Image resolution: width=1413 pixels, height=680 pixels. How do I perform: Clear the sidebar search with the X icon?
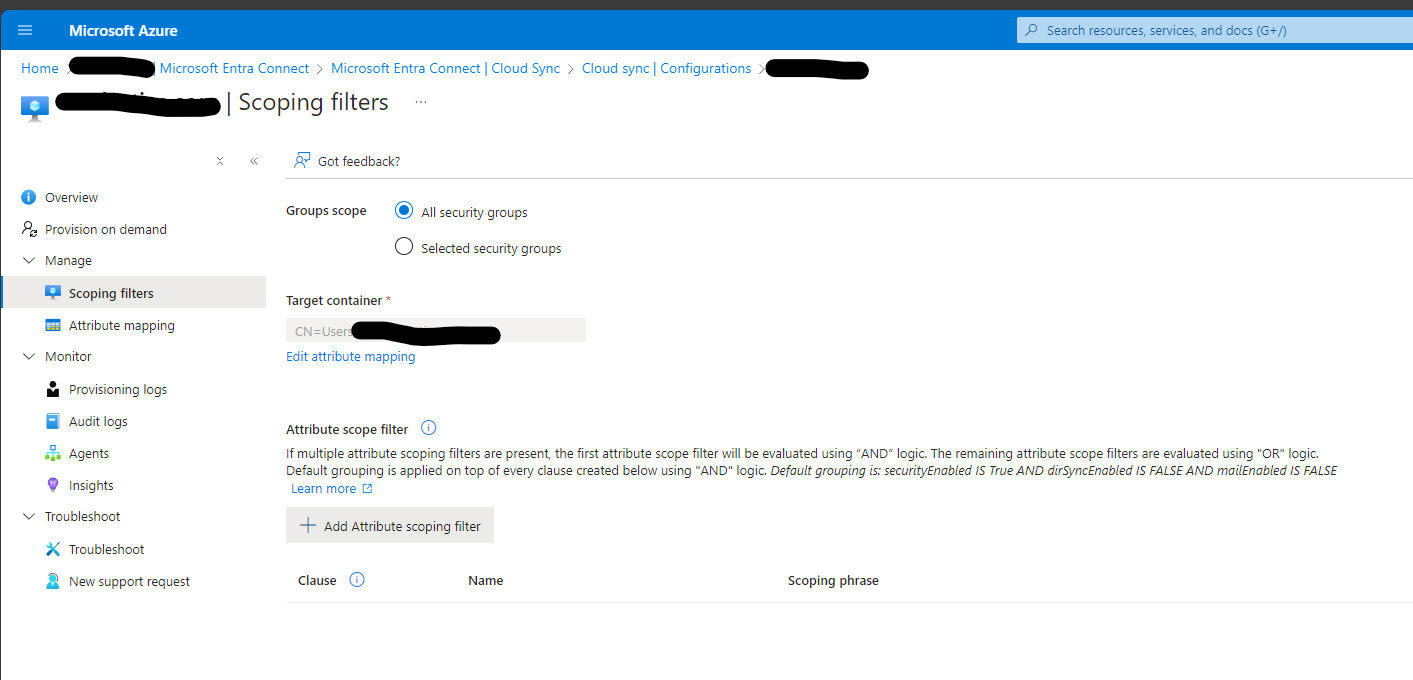pos(220,161)
